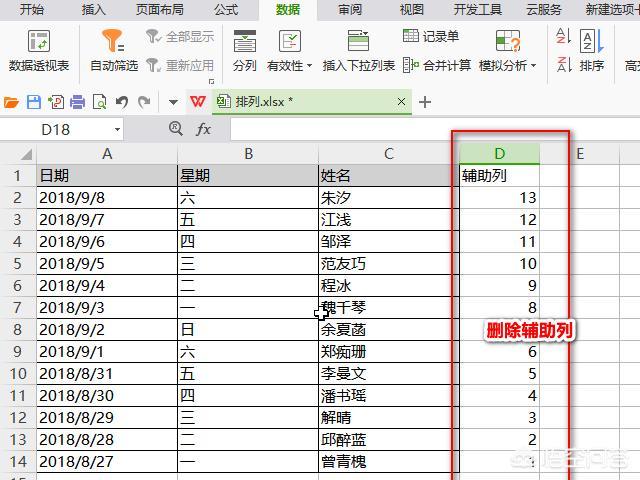Open the filter group dialog launcher
The width and height of the screenshot is (640, 480).
pos(211,81)
